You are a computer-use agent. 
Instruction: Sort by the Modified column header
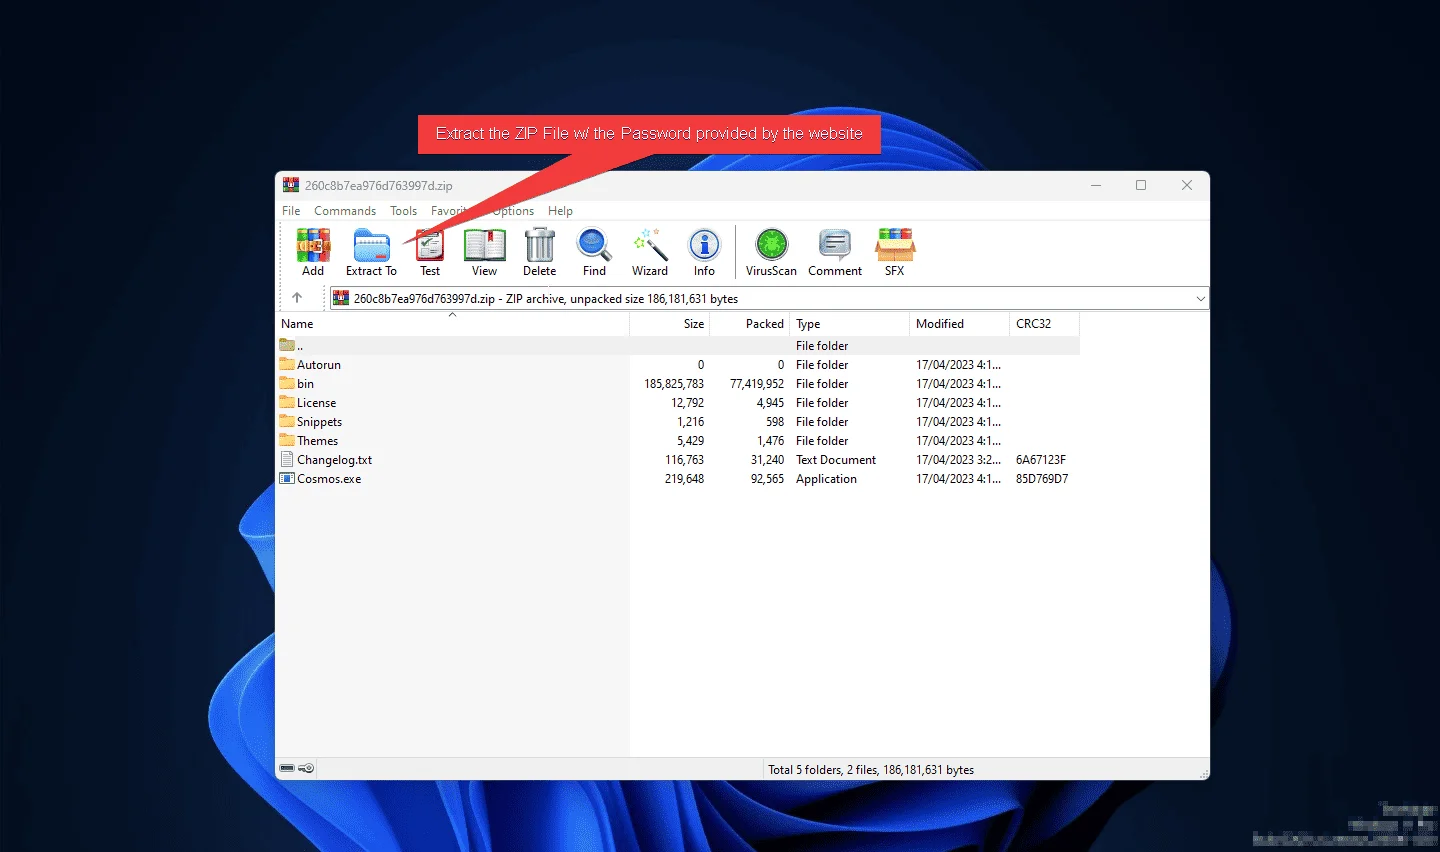click(960, 324)
